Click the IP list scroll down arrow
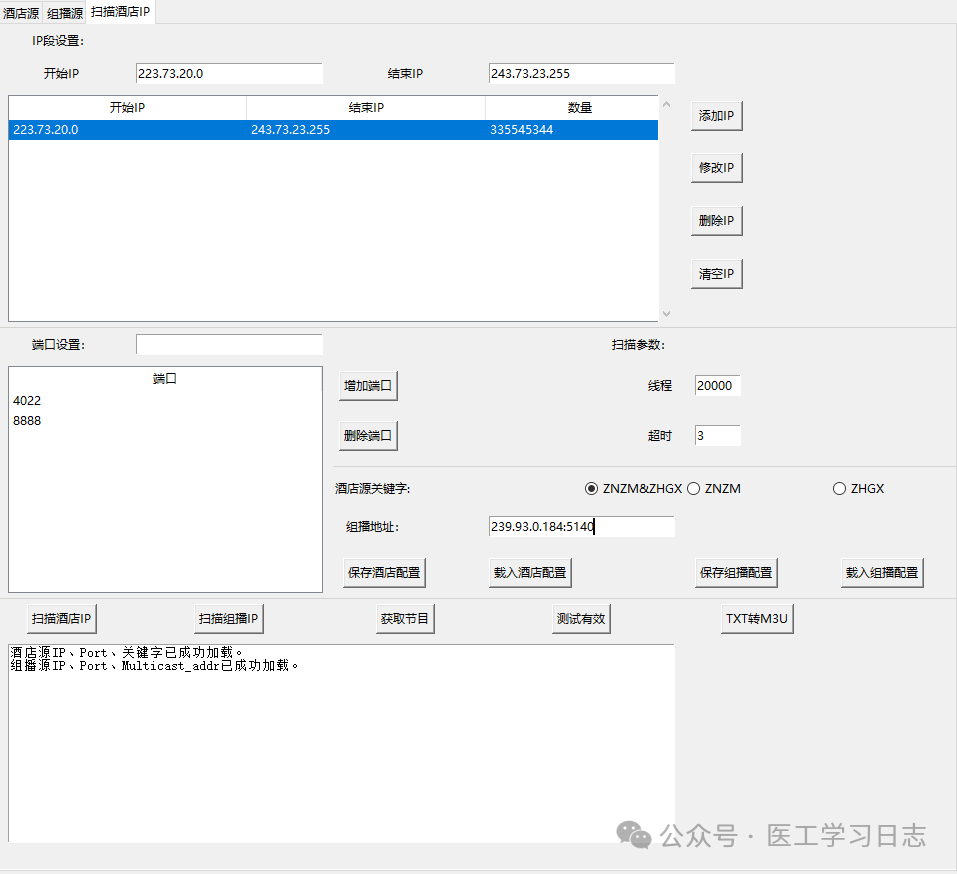 [x=666, y=314]
